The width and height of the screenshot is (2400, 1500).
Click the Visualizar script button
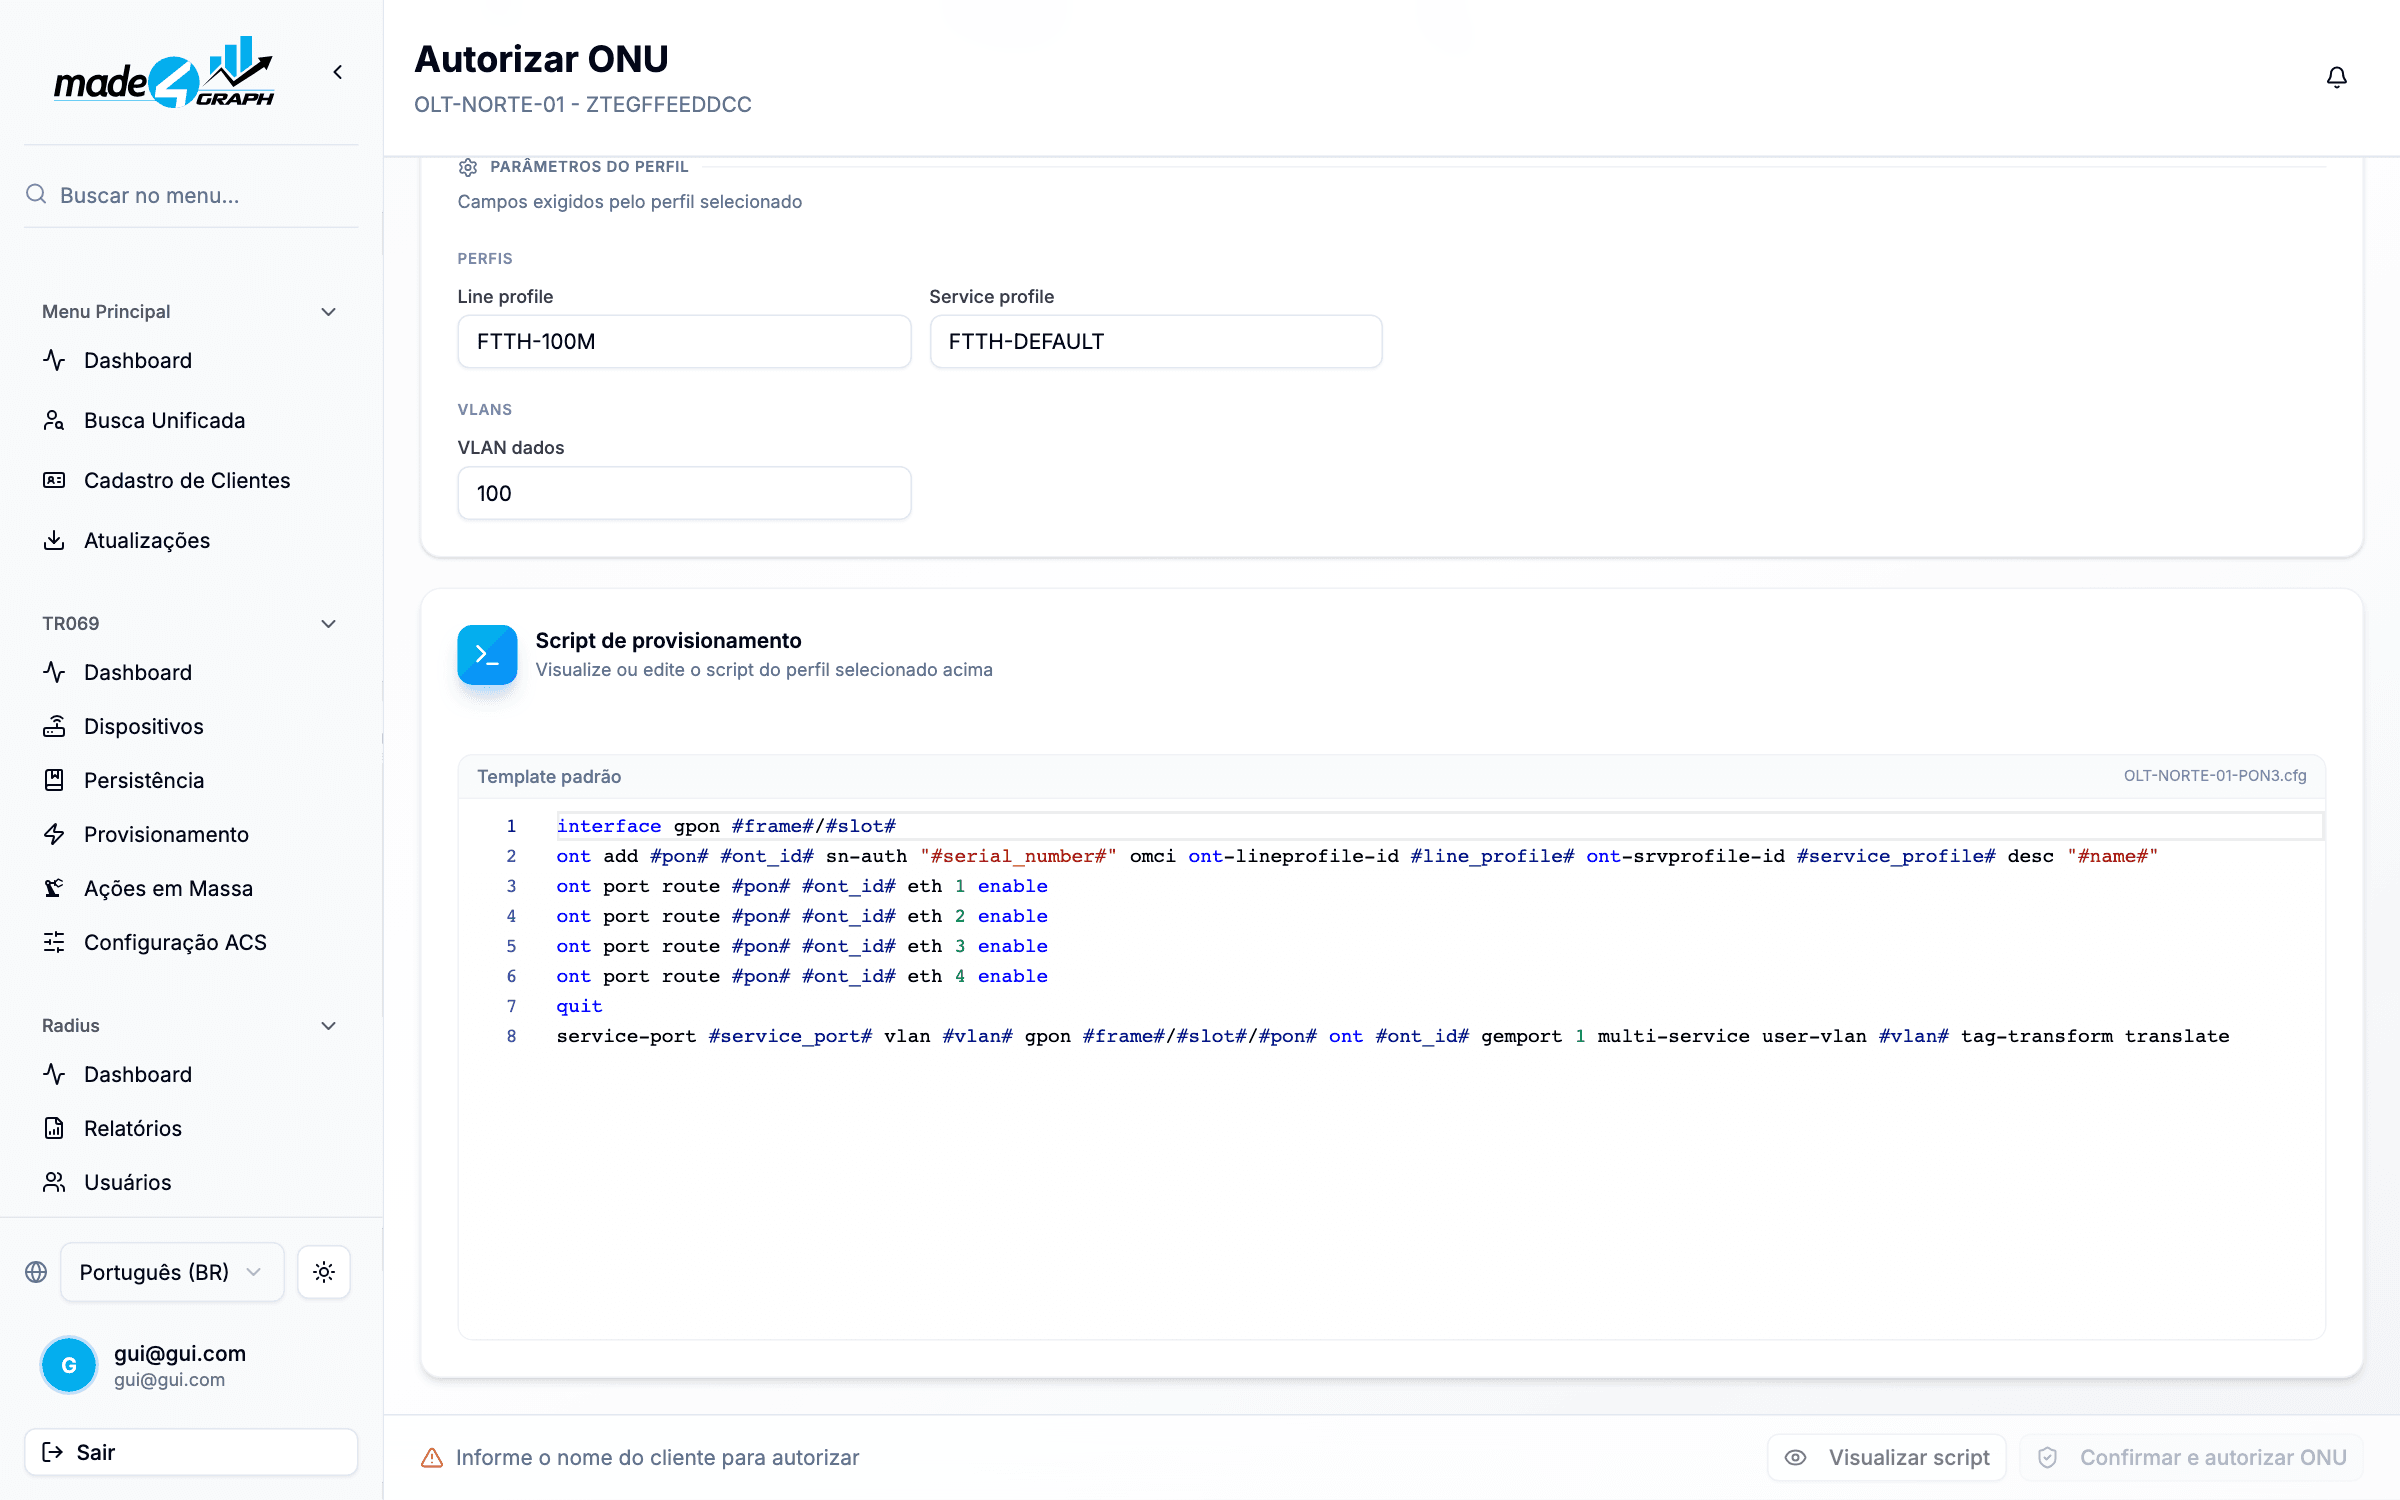pos(1886,1457)
